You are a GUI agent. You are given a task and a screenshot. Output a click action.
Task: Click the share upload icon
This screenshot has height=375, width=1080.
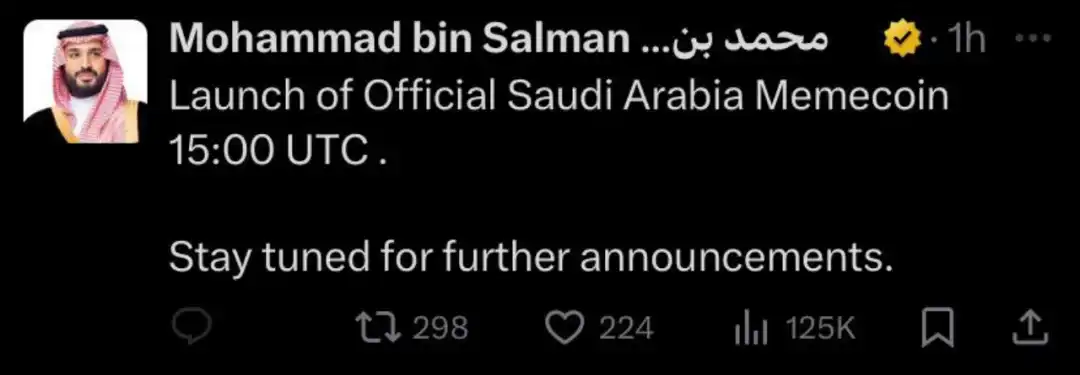coord(1030,327)
